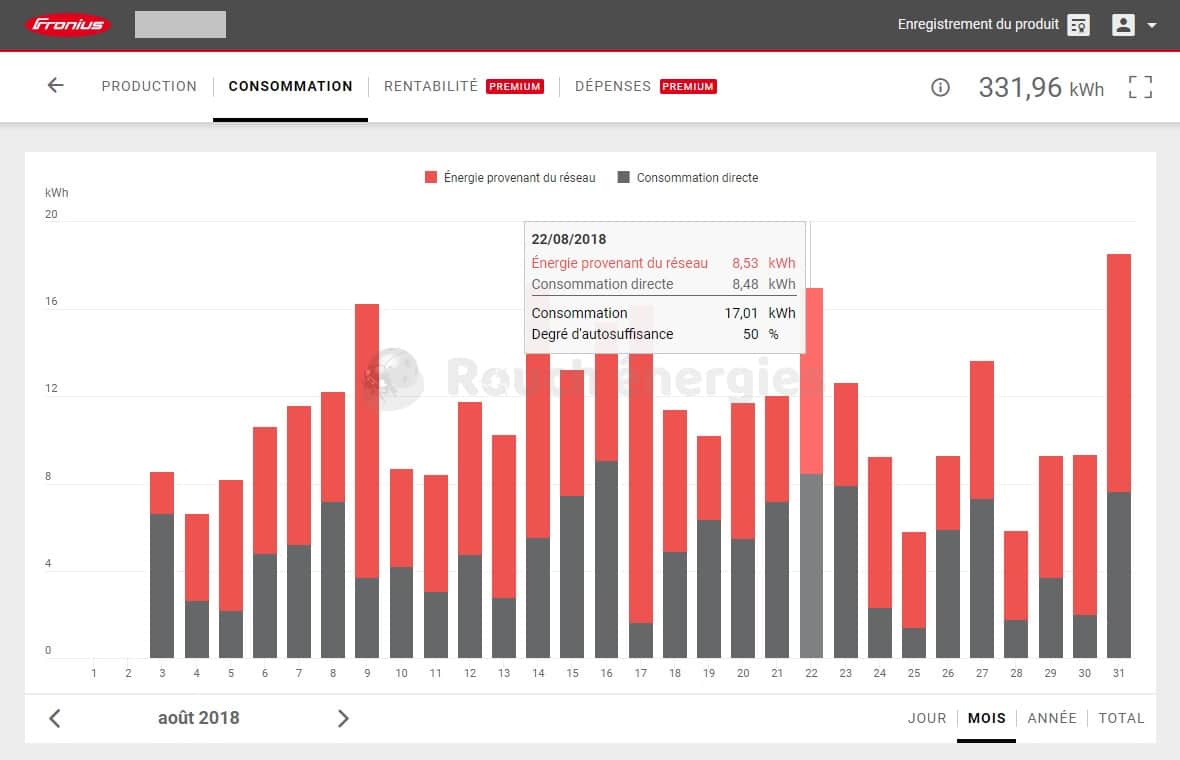Click the Enregistrement du produit link

tap(977, 25)
